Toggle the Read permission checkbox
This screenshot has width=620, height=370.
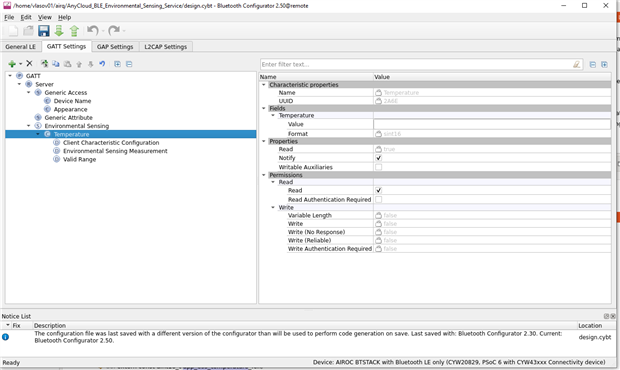coord(378,190)
